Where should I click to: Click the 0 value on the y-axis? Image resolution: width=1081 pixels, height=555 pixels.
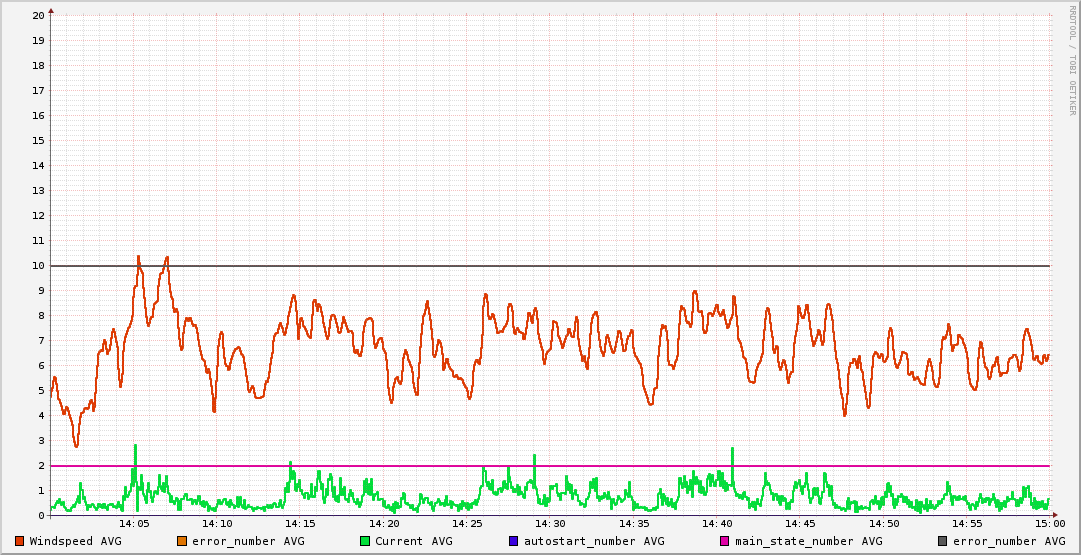click(41, 516)
